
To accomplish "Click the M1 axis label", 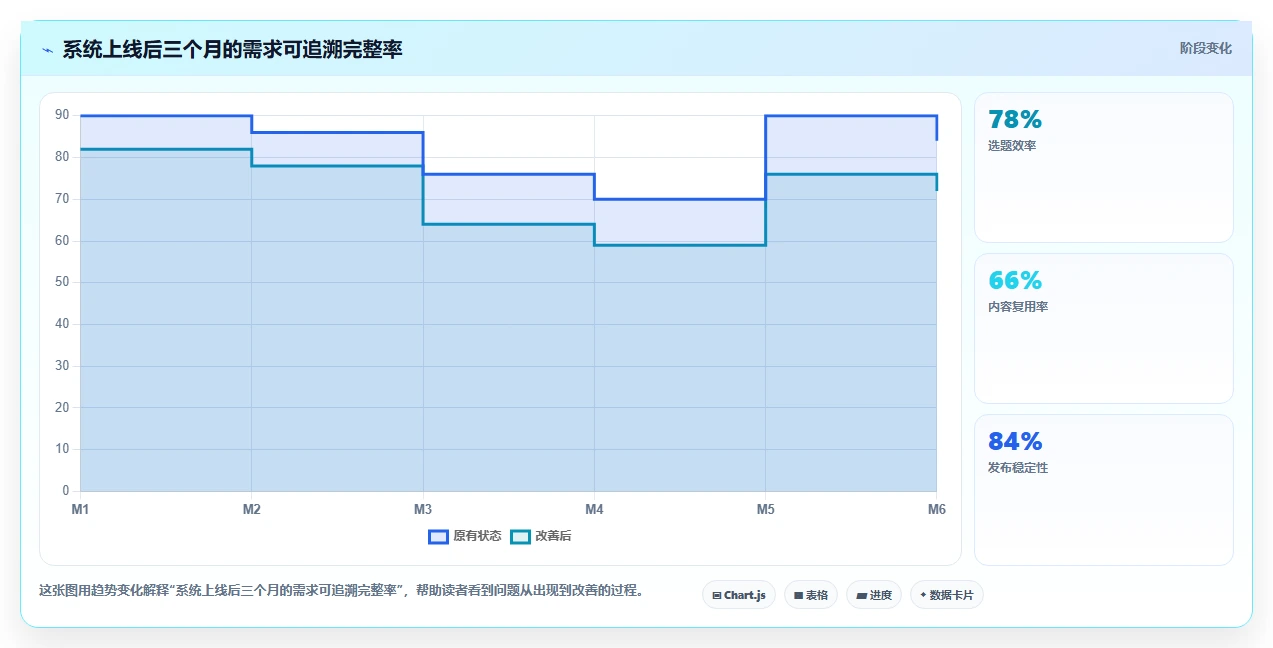I will (80, 509).
